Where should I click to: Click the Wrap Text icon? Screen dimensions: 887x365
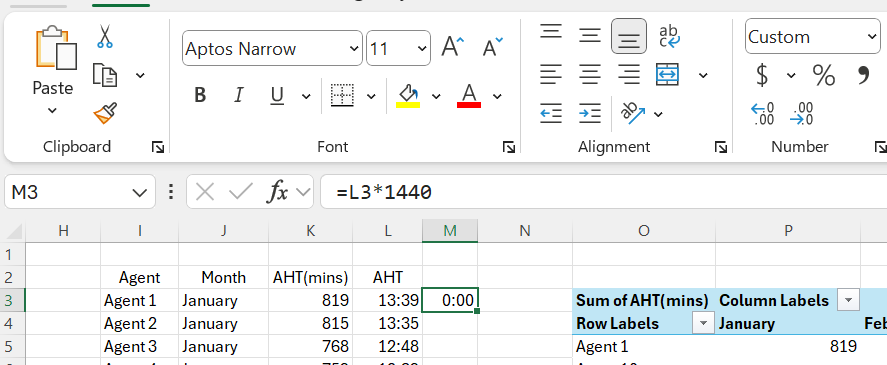click(x=670, y=36)
